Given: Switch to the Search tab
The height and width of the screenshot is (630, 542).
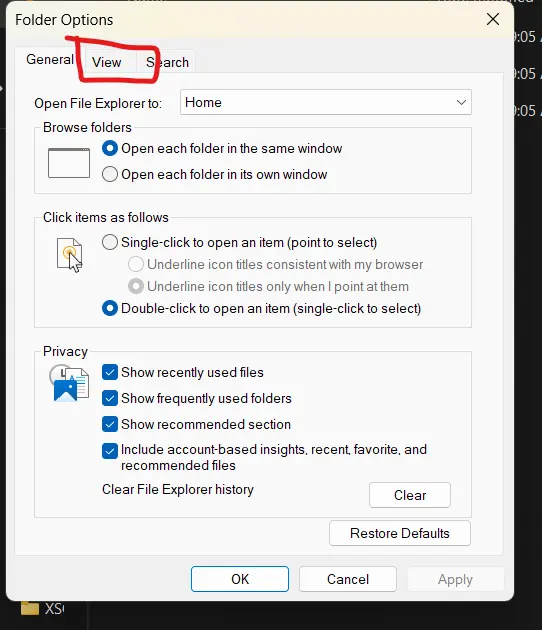Looking at the screenshot, I should pyautogui.click(x=167, y=62).
